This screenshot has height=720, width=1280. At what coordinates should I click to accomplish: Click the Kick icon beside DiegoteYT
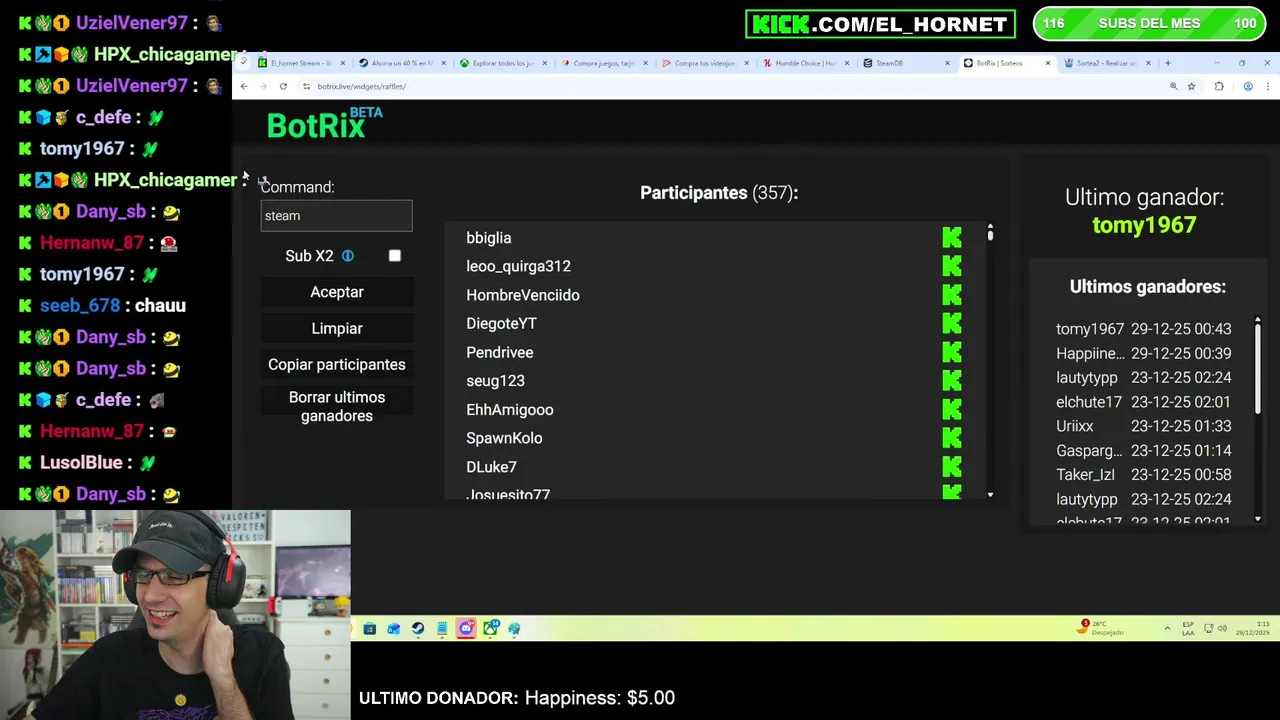coord(952,323)
